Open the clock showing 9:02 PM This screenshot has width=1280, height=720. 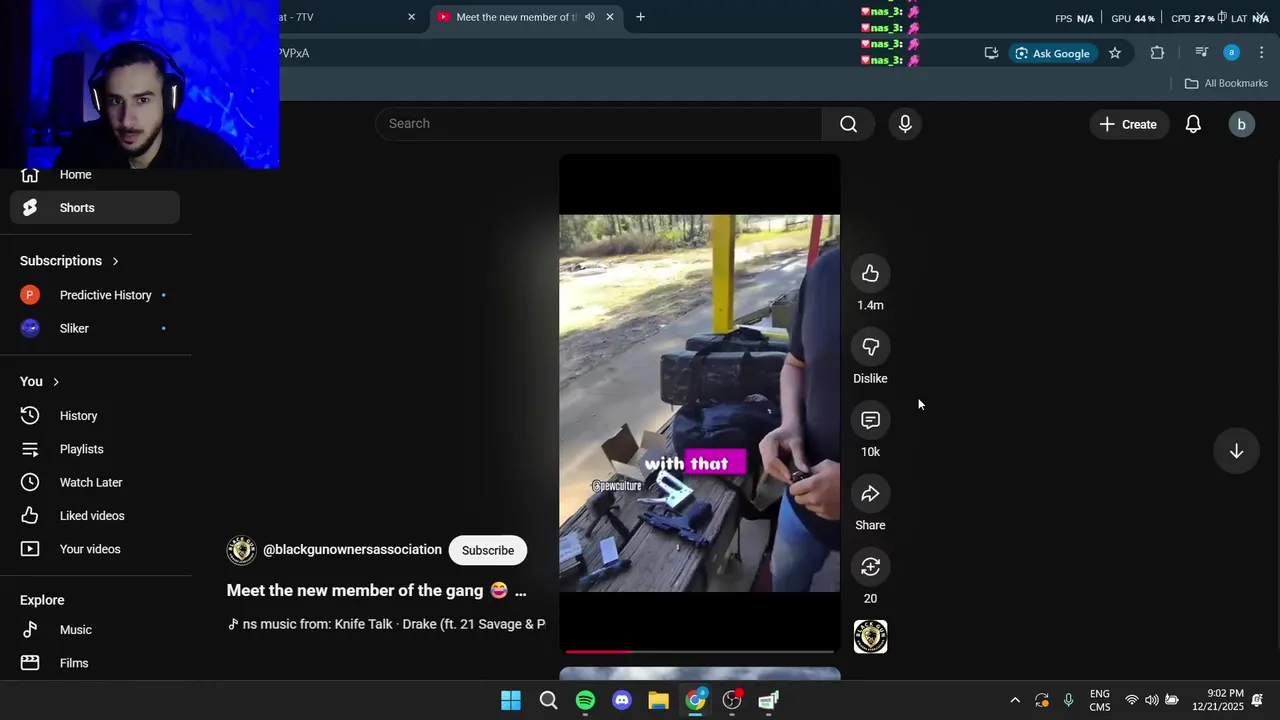point(1218,700)
